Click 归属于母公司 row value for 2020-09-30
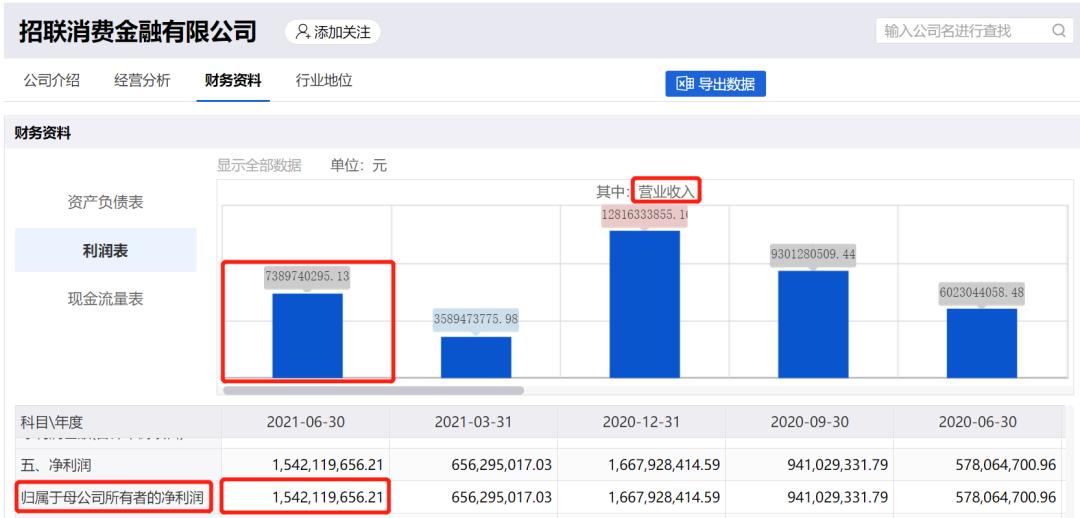Image resolution: width=1080 pixels, height=518 pixels. point(838,497)
